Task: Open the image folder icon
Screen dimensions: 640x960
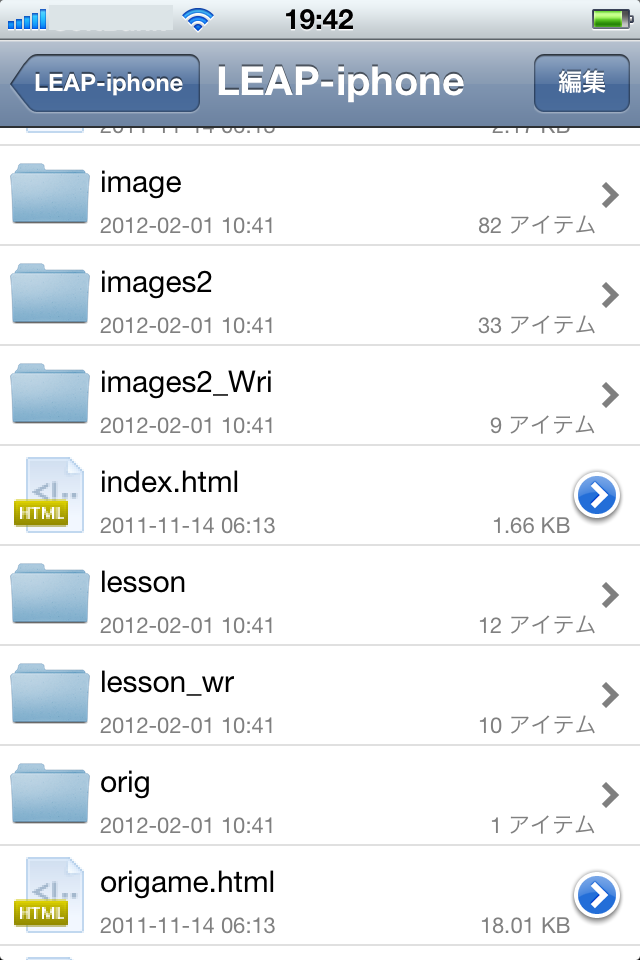Action: pos(50,193)
